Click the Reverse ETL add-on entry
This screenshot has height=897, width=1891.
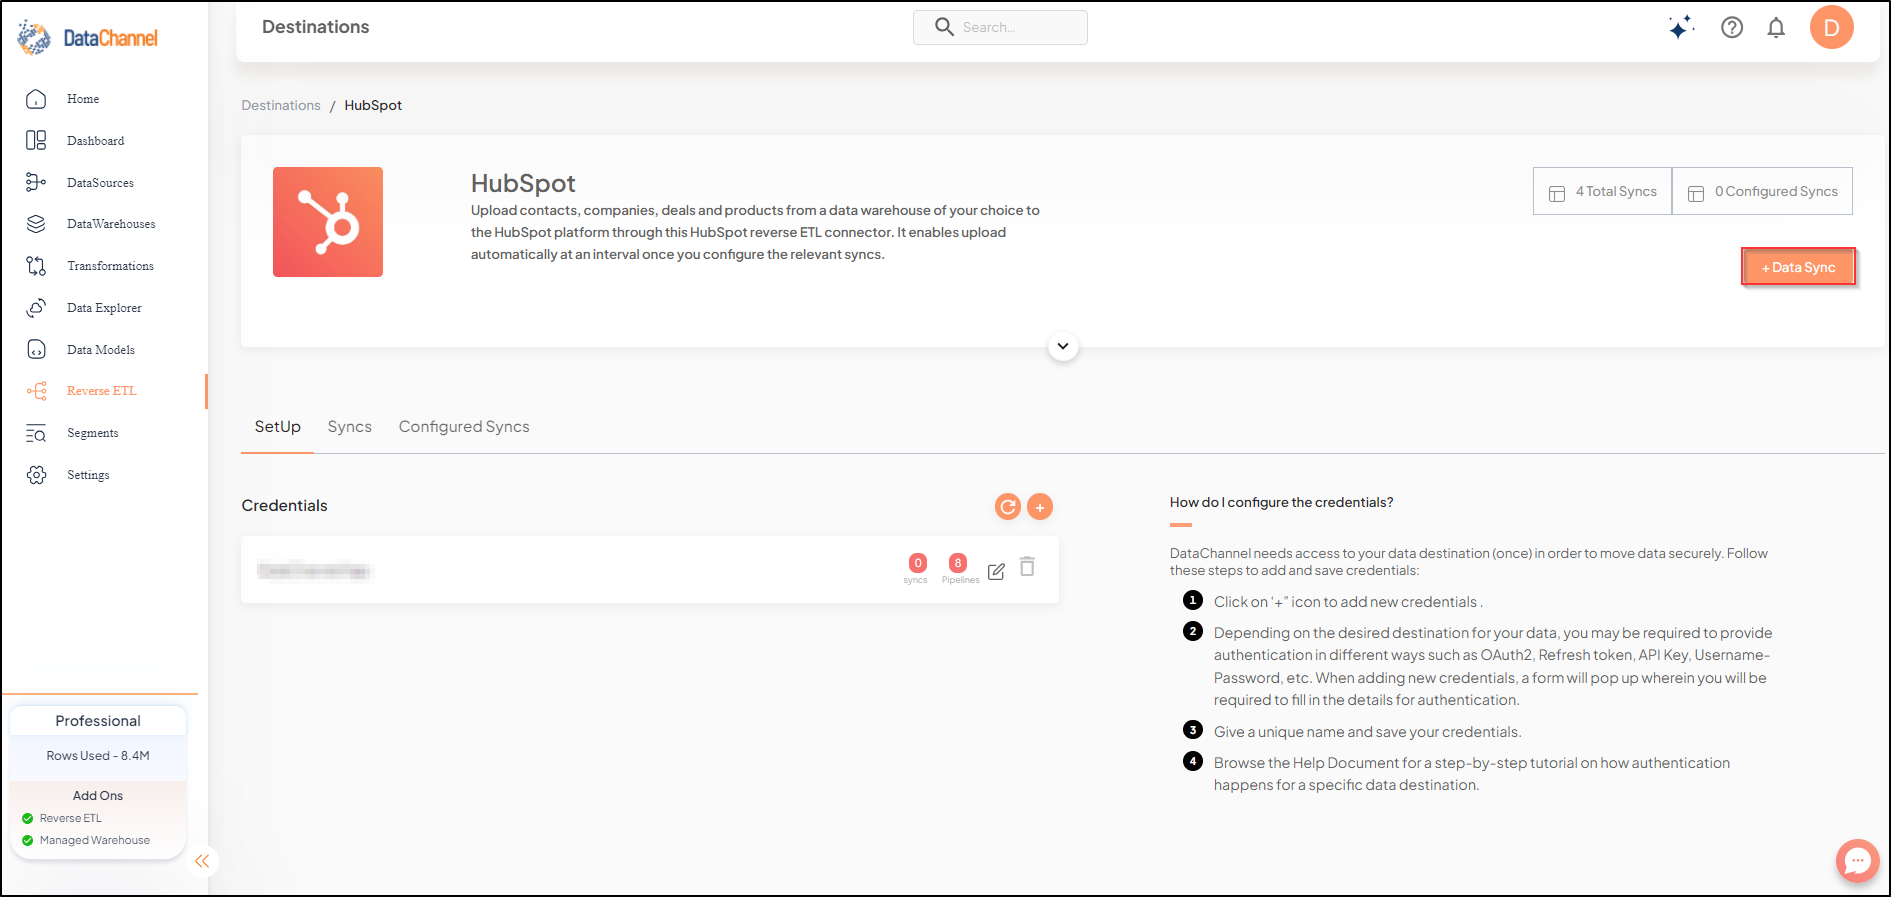[70, 818]
